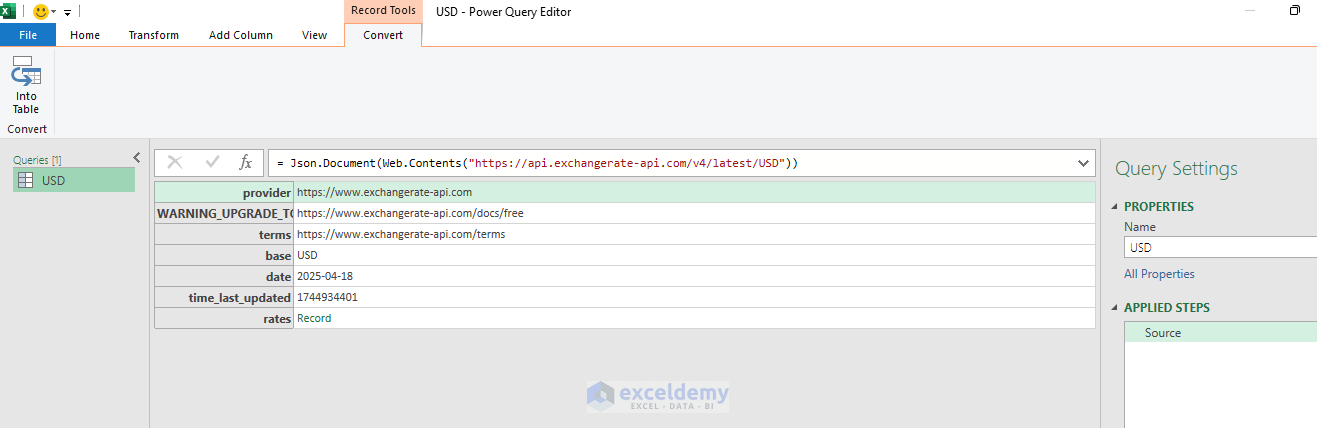Click the query Name input field
1317x428 pixels.
[x=1220, y=247]
